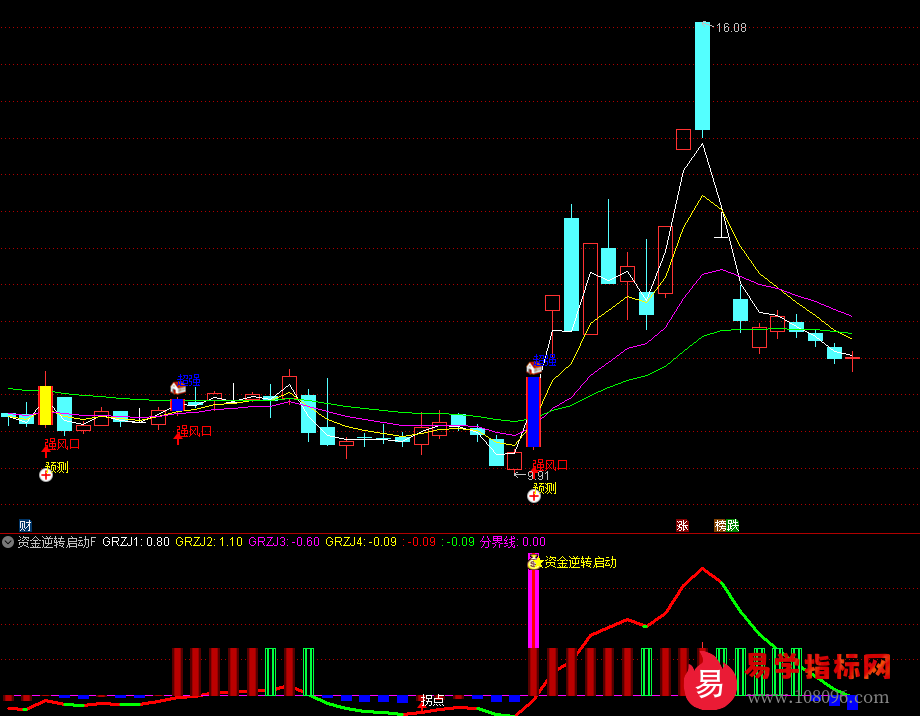Click the blue 财 finance marker

coord(25,525)
